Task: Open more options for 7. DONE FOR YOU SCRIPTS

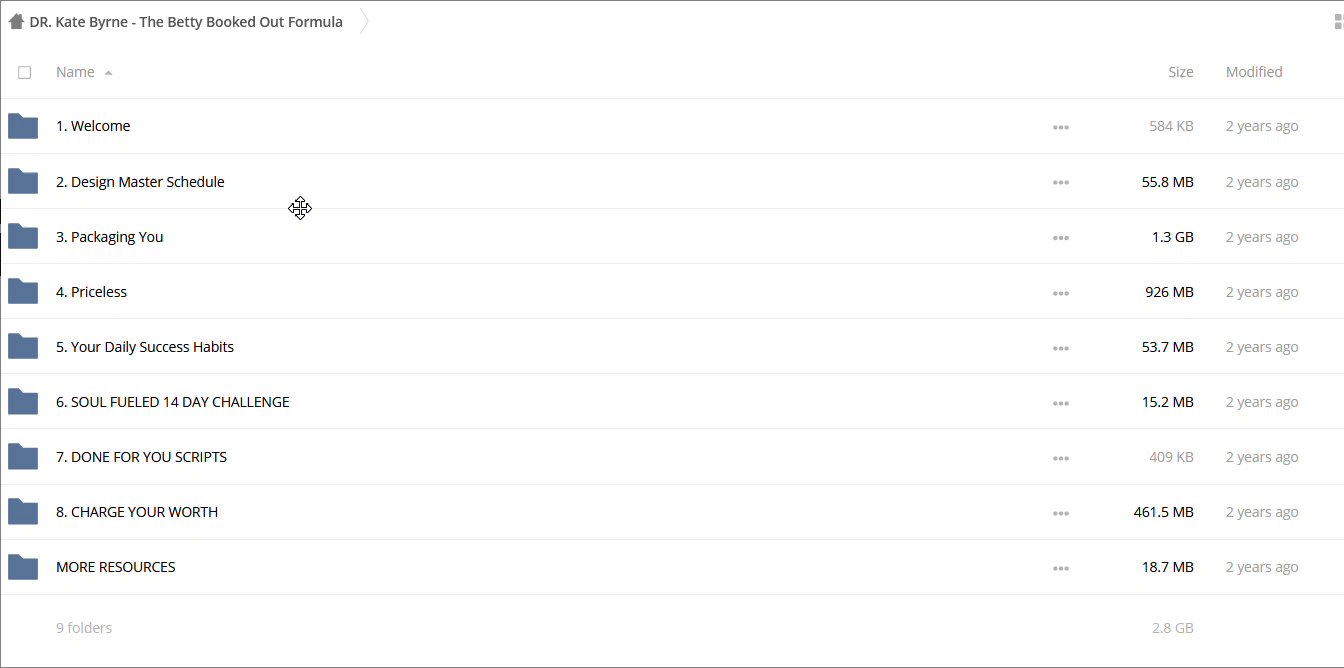Action: click(x=1061, y=458)
